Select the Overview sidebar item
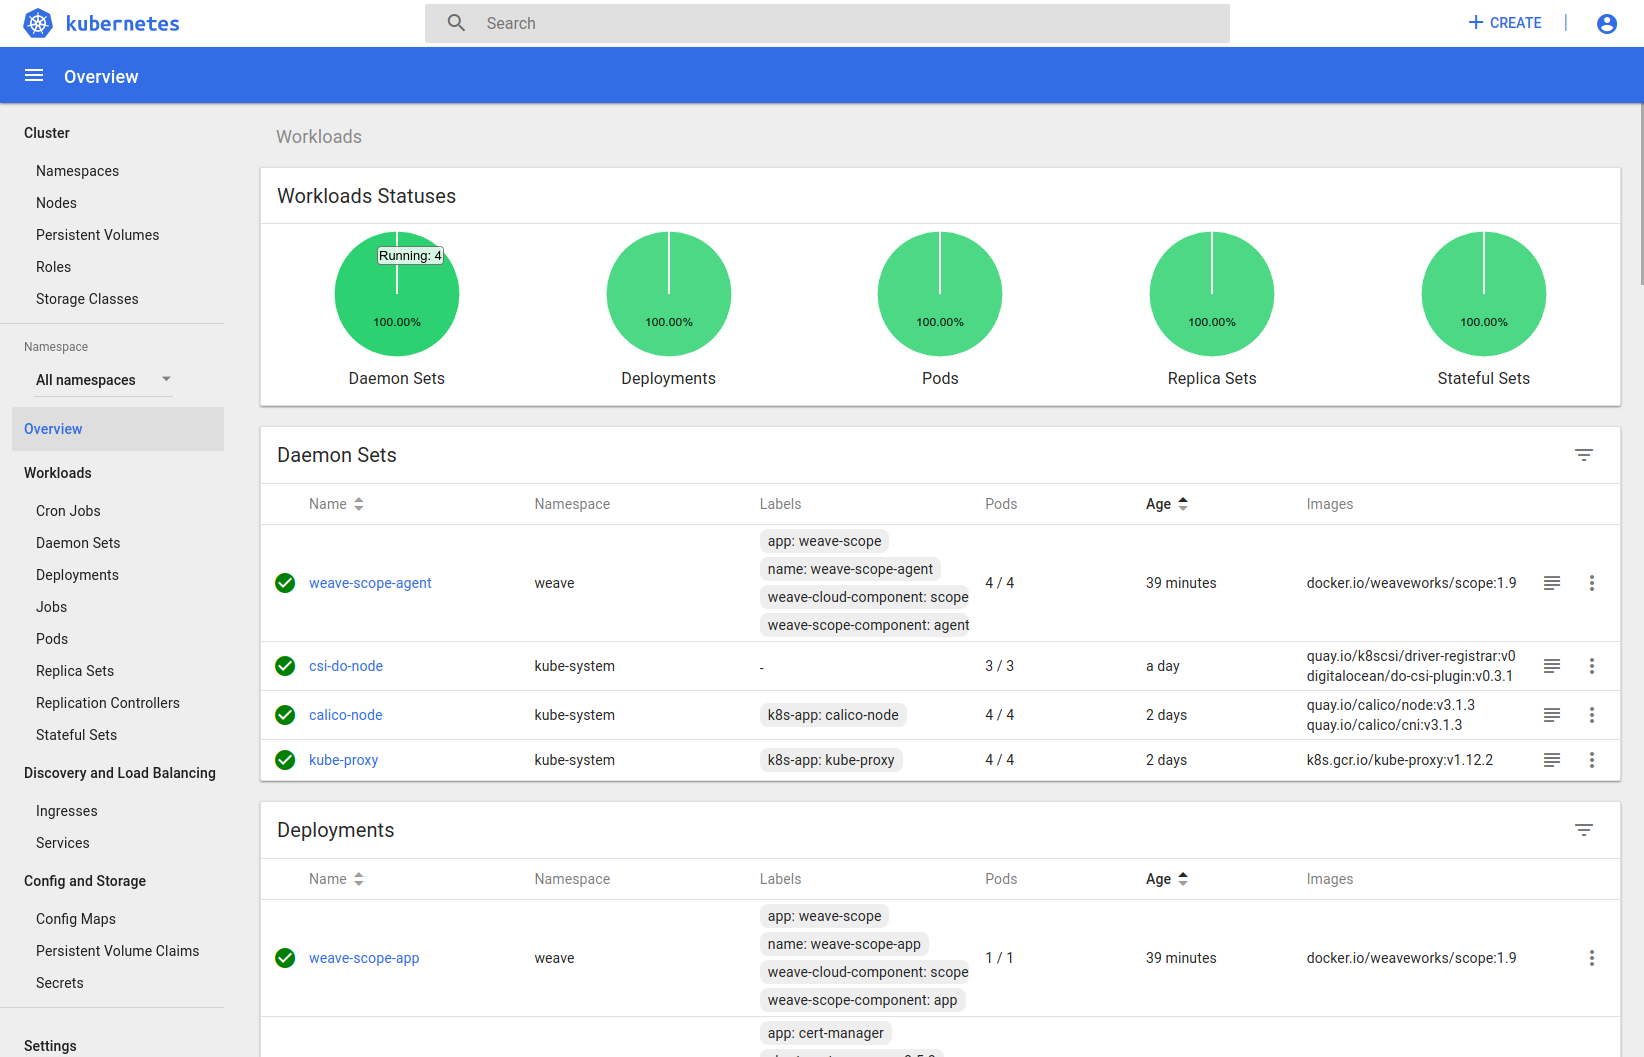 click(118, 429)
